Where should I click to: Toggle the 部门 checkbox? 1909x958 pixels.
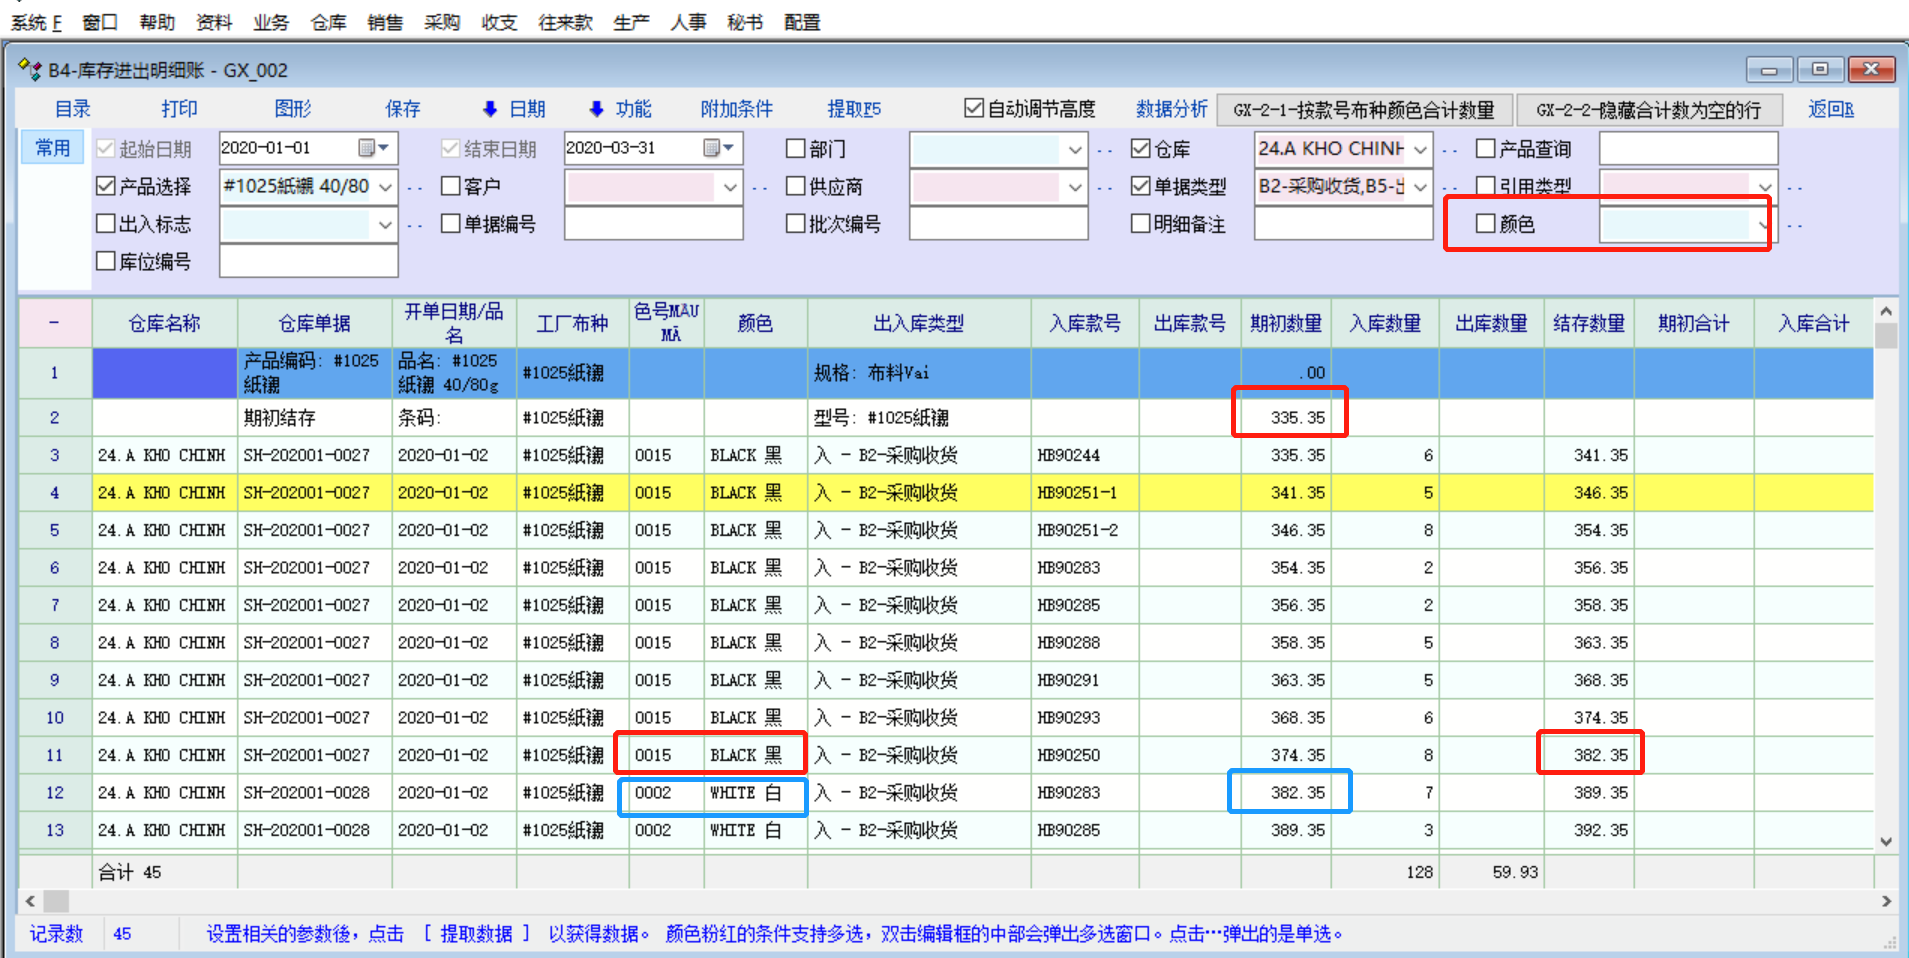pyautogui.click(x=796, y=149)
